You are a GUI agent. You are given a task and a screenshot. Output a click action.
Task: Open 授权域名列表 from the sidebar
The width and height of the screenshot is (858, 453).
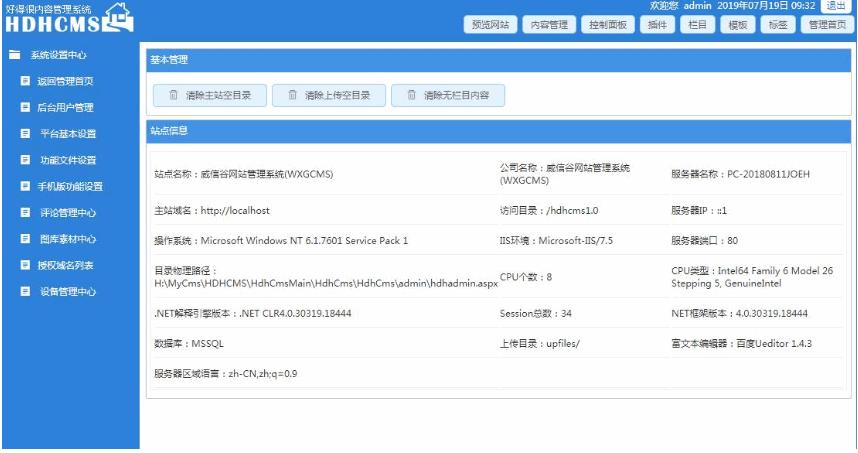(x=66, y=266)
